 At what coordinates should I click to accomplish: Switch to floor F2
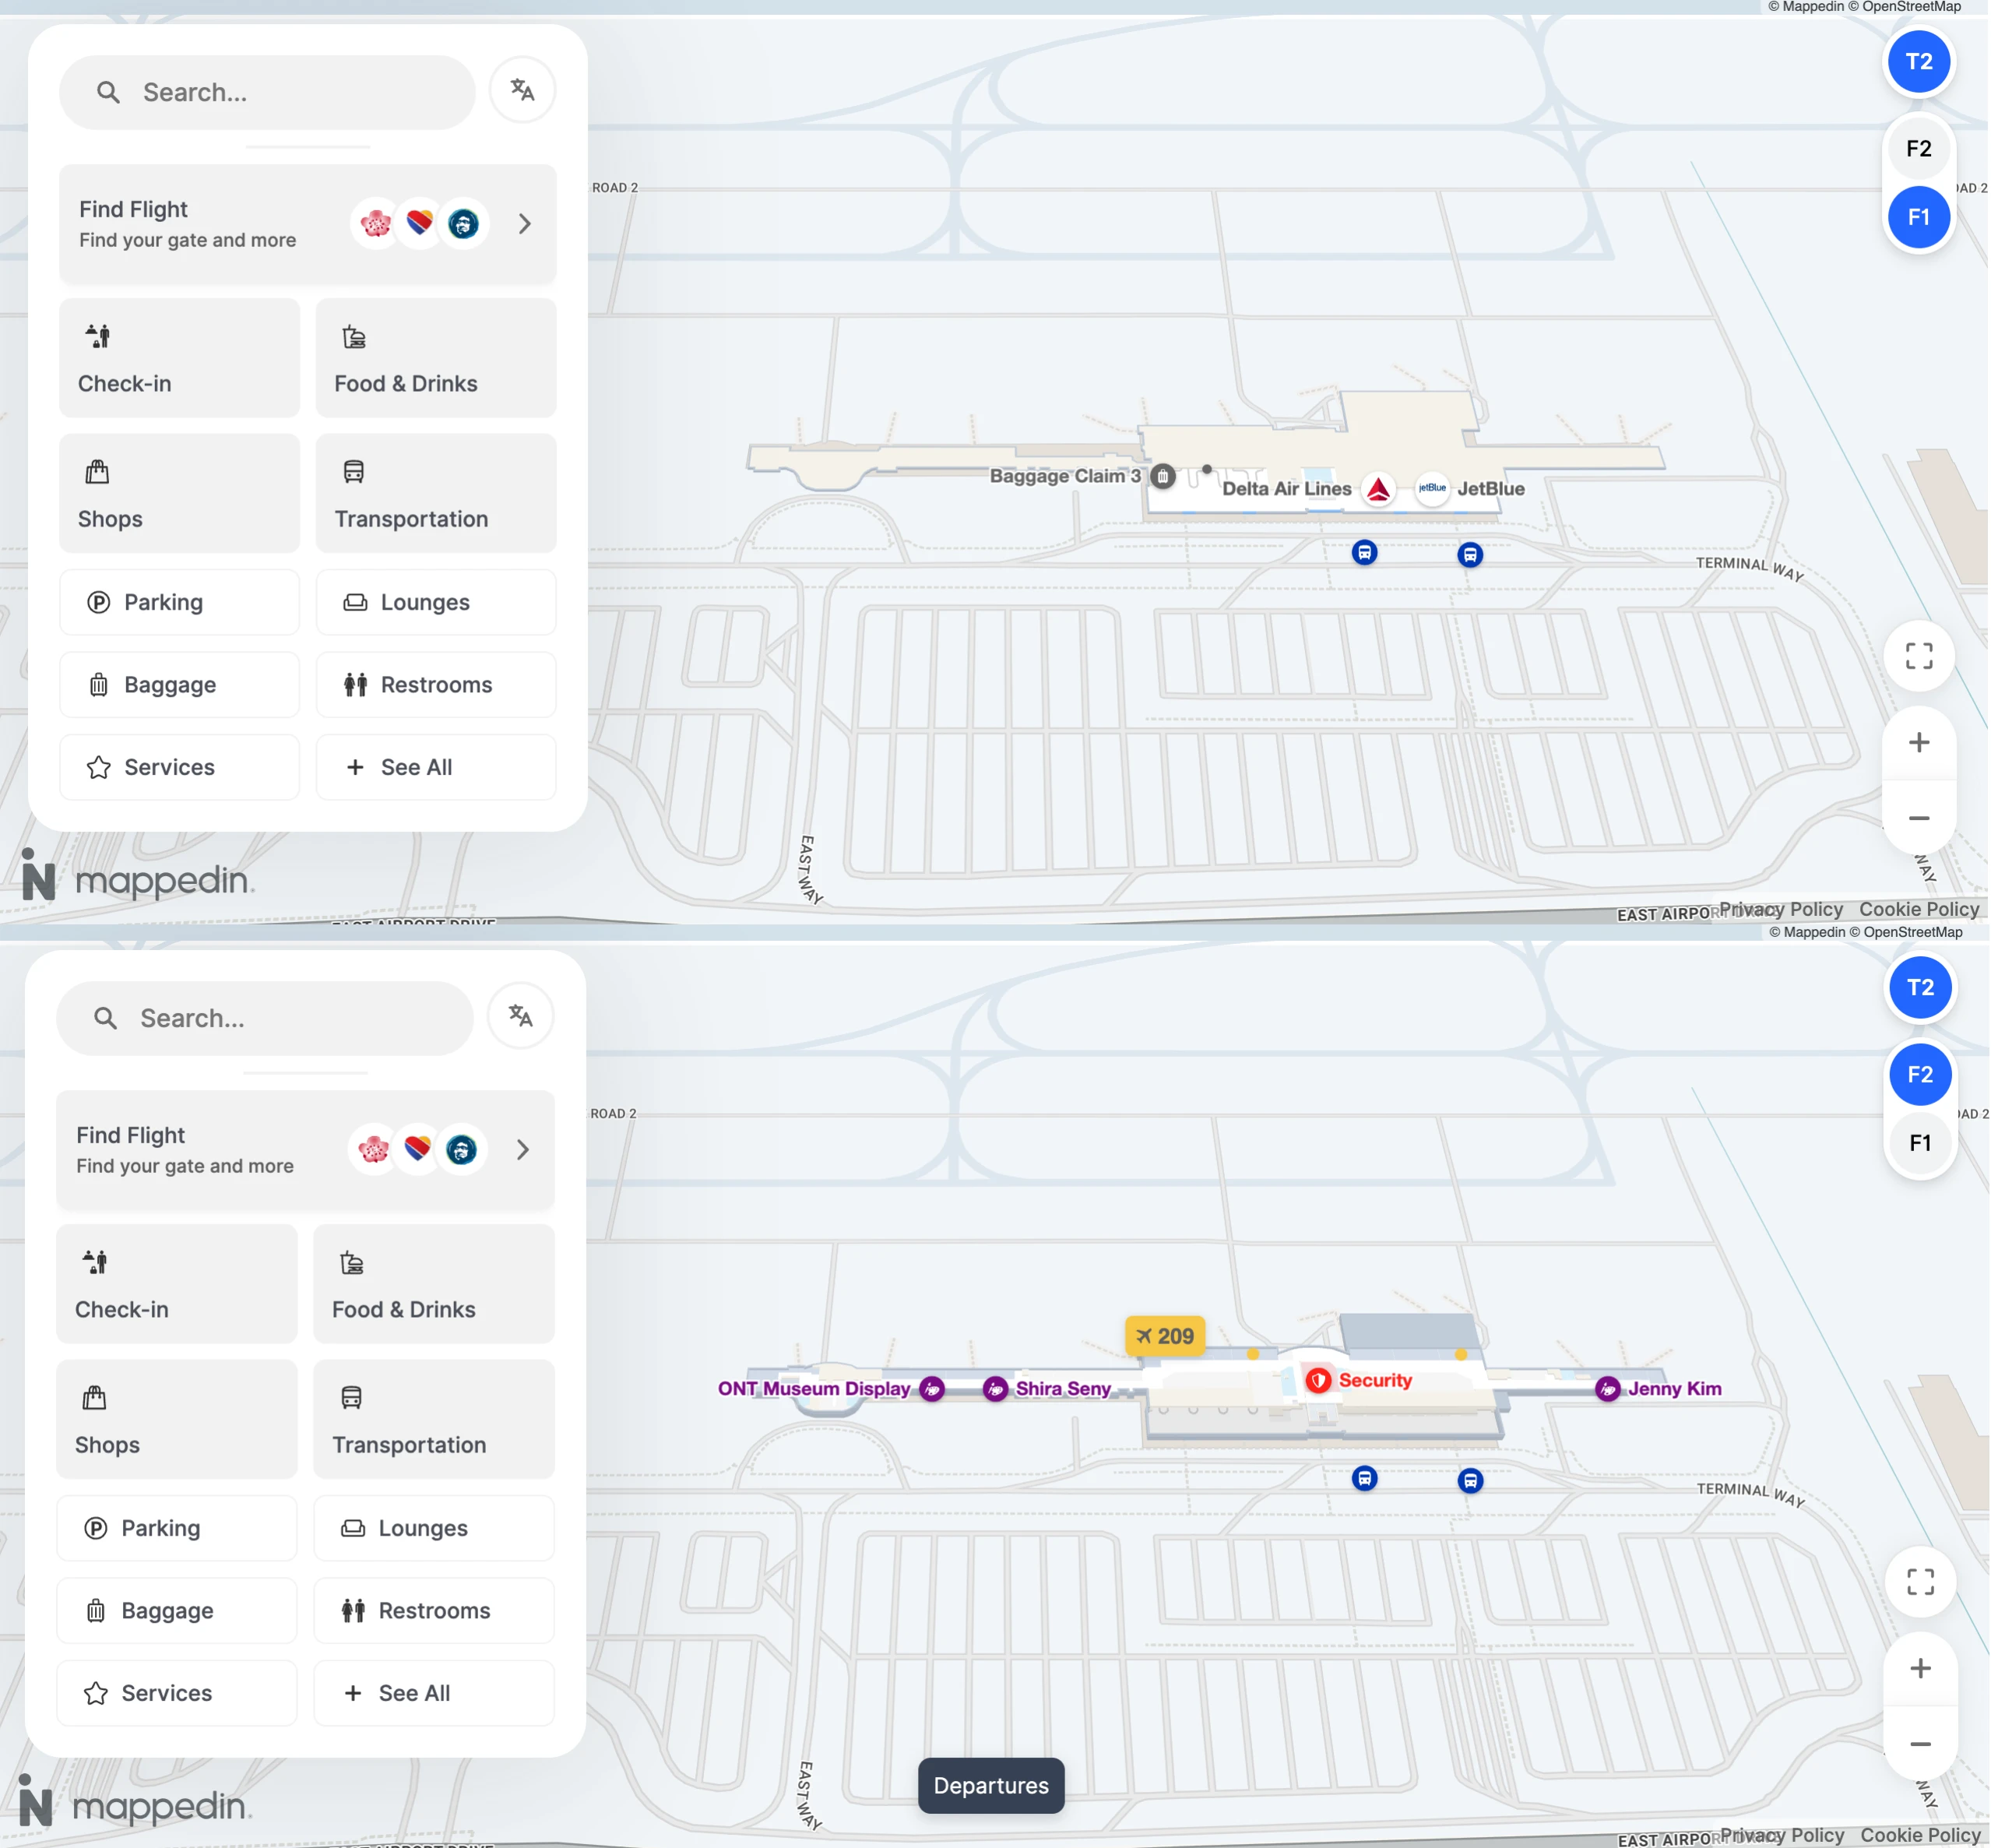pos(1918,148)
